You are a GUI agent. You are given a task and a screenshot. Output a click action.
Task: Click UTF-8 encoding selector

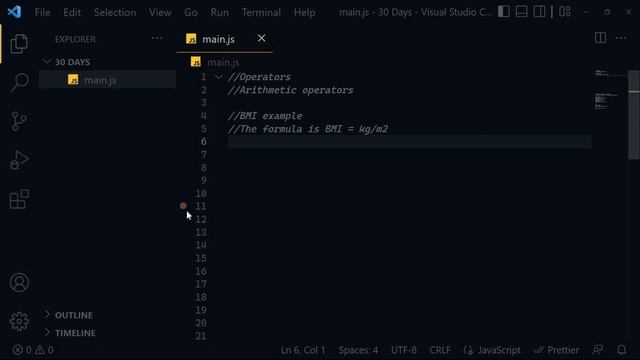(x=404, y=350)
